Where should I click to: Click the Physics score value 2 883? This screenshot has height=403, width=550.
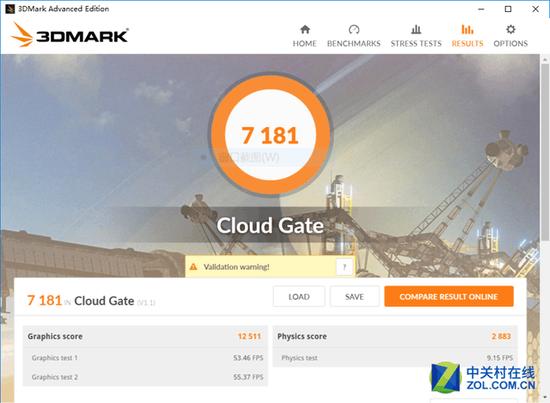(501, 336)
